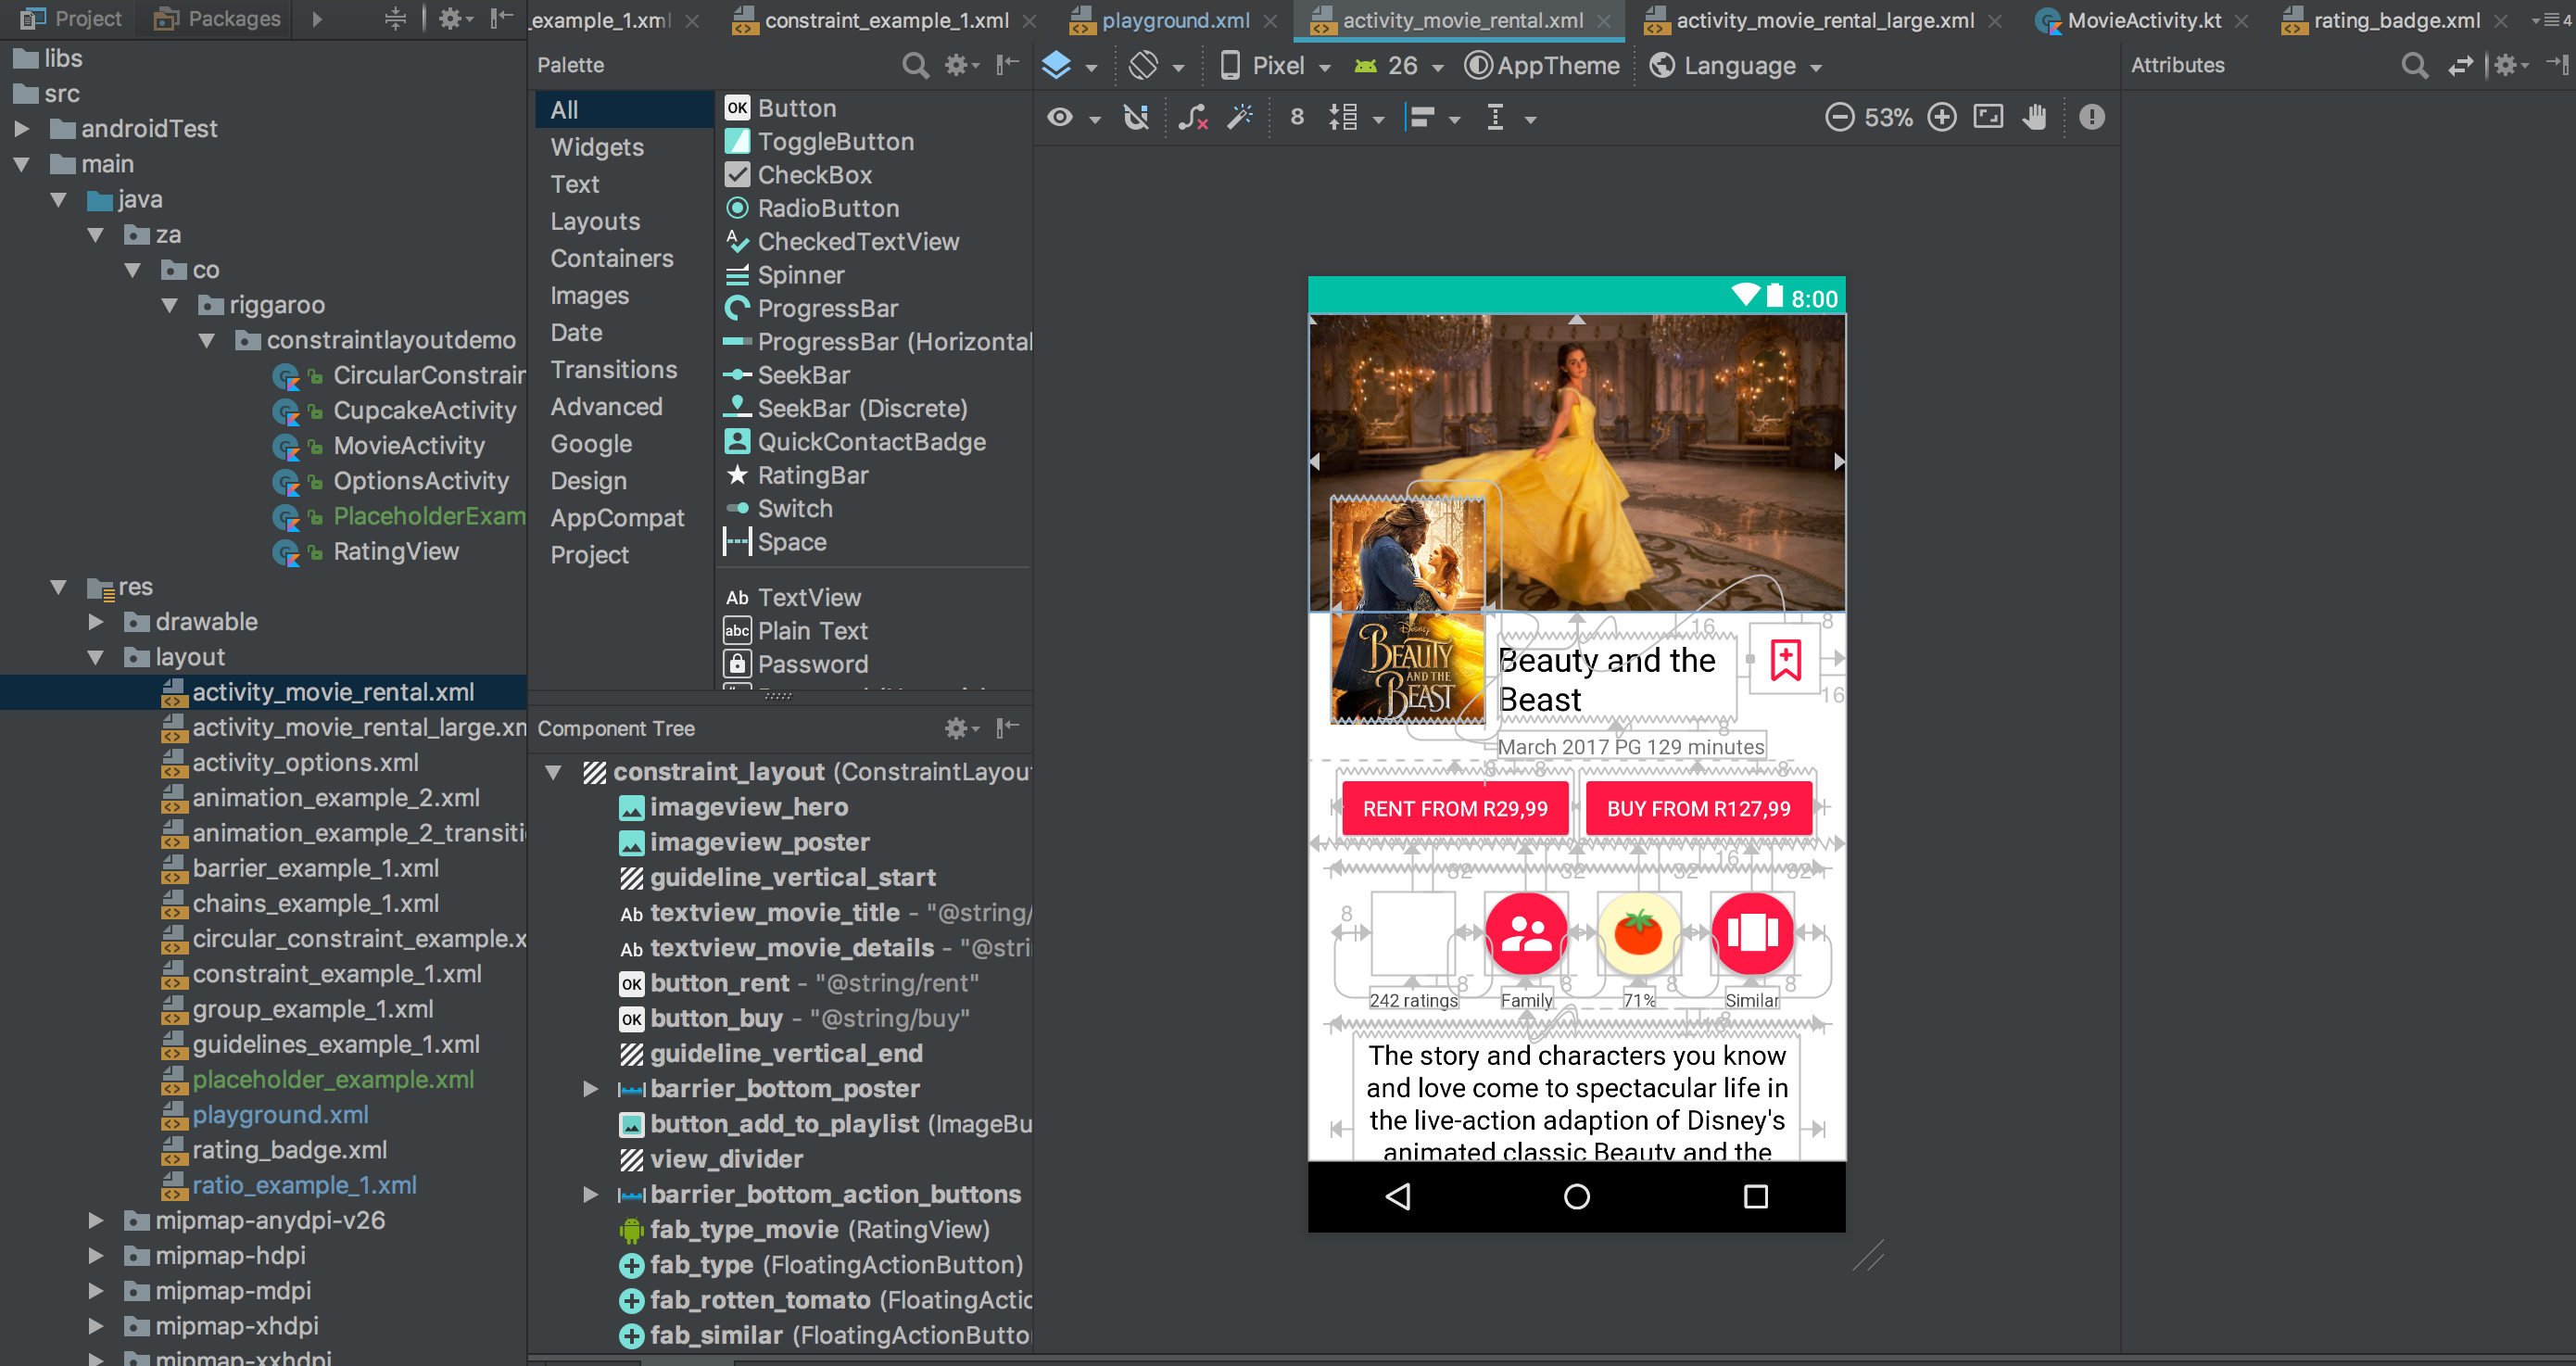Viewport: 2576px width, 1366px height.
Task: Click the warnings and errors icon
Action: pos(2091,117)
